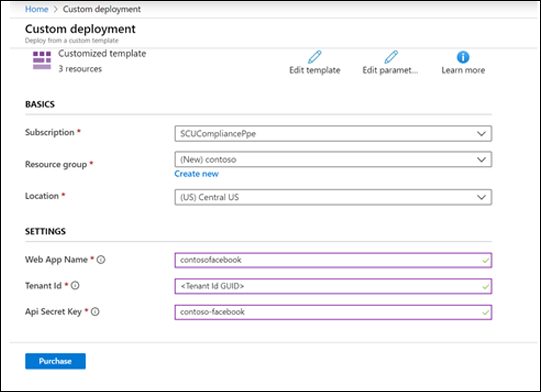This screenshot has height=392, width=541.
Task: Click the Edit parameters pencil icon
Action: coord(391,57)
